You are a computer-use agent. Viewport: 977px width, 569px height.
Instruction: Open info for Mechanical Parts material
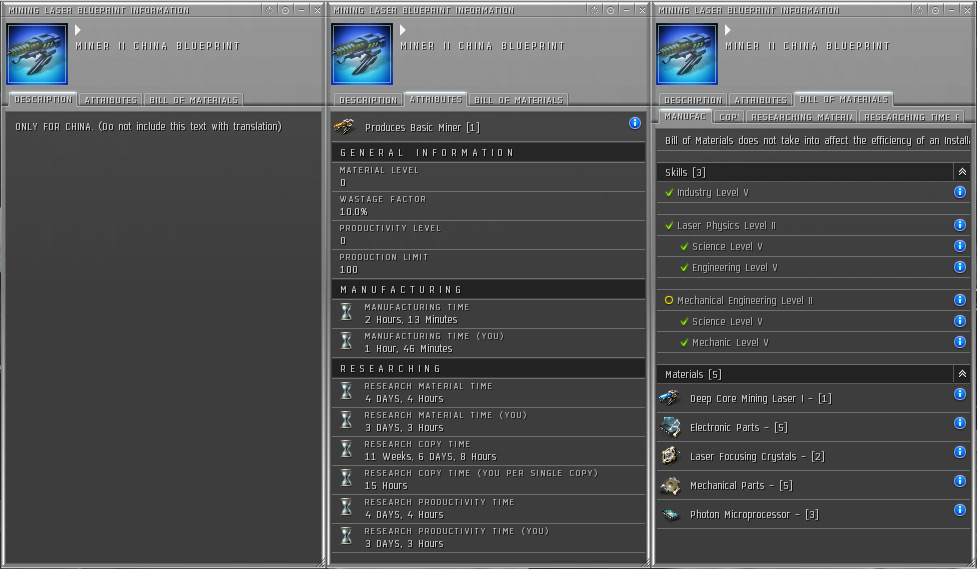pos(960,481)
